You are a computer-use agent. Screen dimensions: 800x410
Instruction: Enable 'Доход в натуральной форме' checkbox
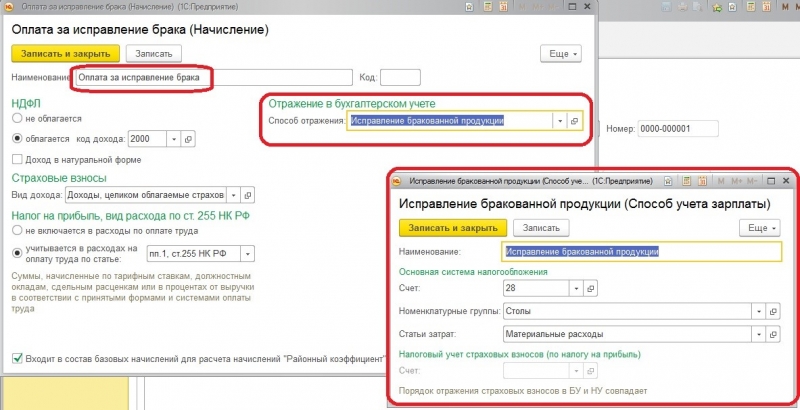[x=17, y=160]
